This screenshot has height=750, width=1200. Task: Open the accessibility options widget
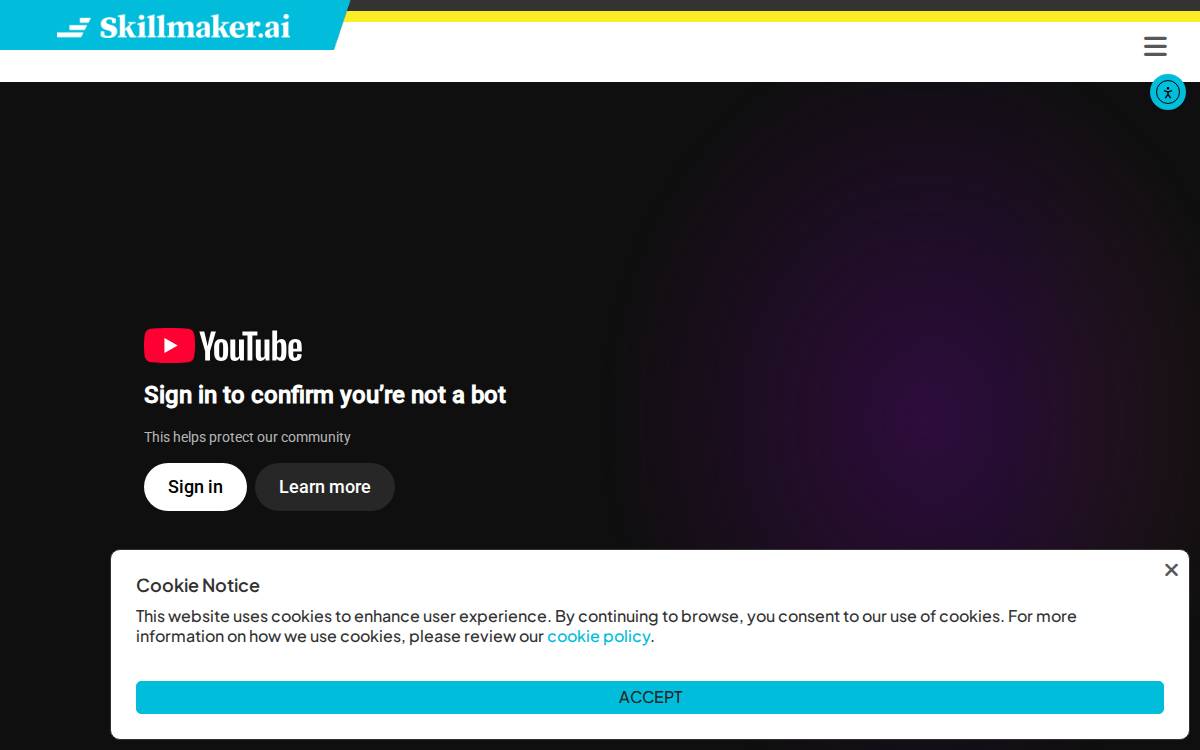pos(1167,93)
